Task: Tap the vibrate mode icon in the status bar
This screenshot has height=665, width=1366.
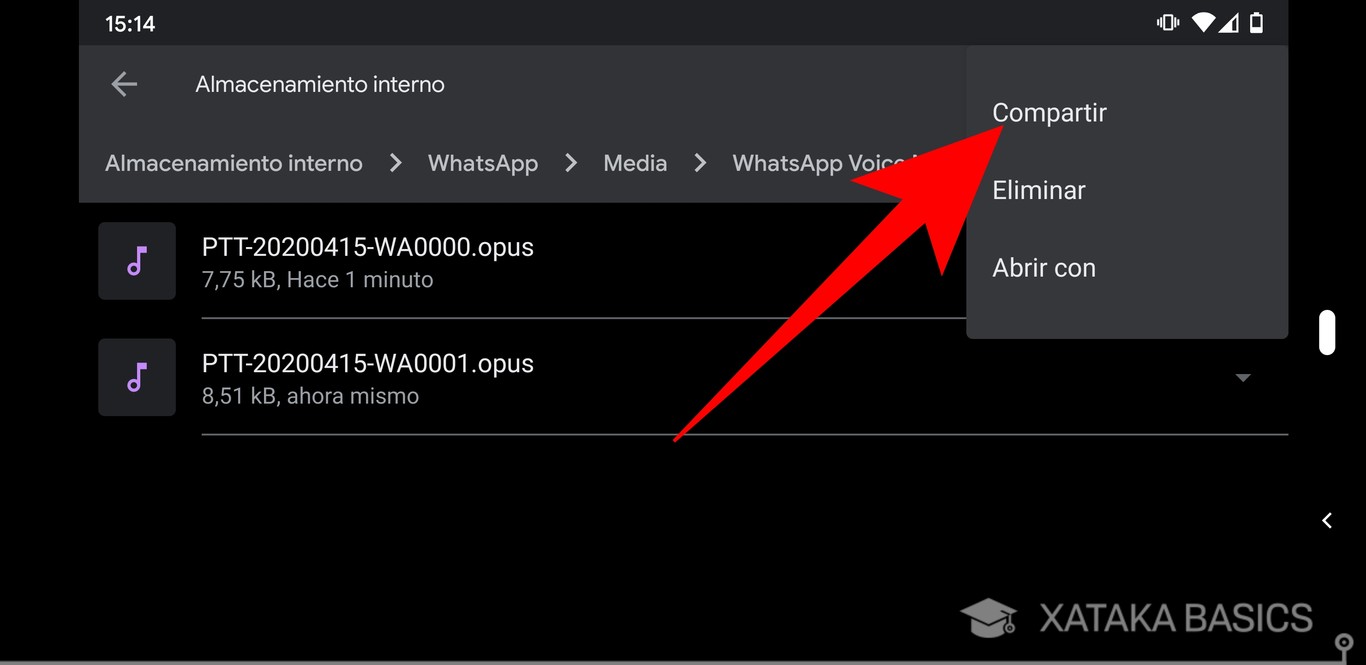Action: click(1167, 22)
